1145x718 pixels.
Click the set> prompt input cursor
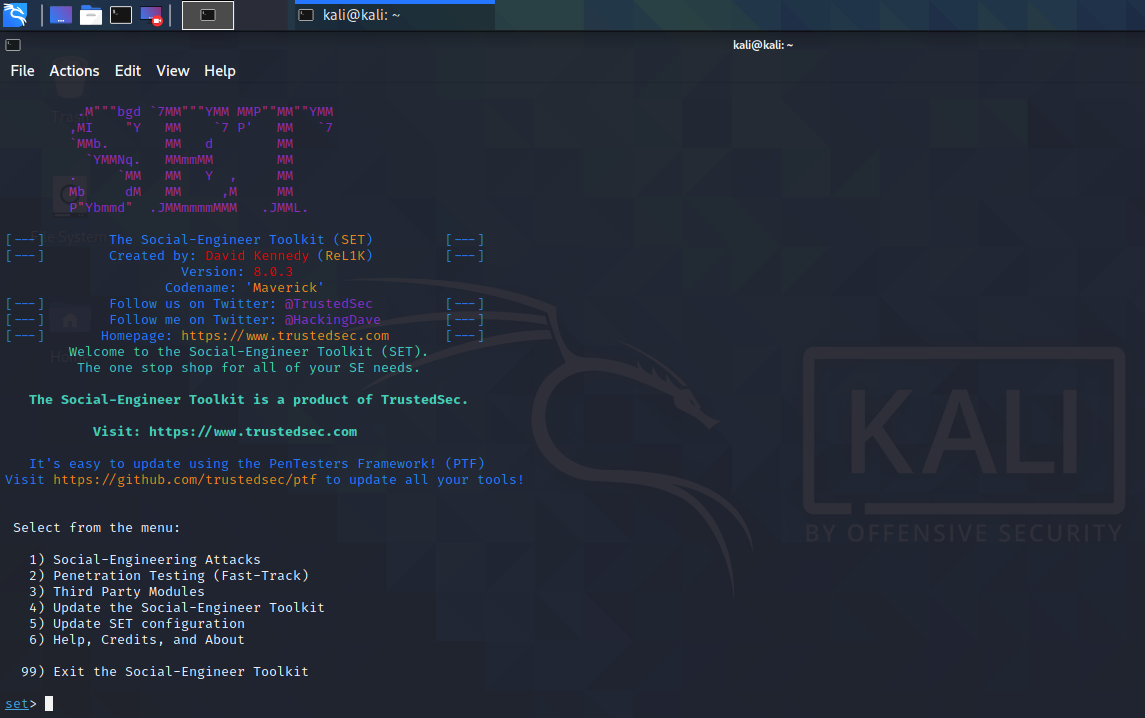49,703
